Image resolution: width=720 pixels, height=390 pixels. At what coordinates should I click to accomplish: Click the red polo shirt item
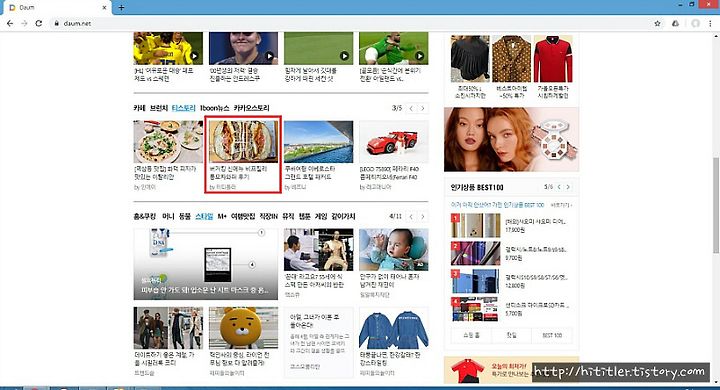(553, 59)
